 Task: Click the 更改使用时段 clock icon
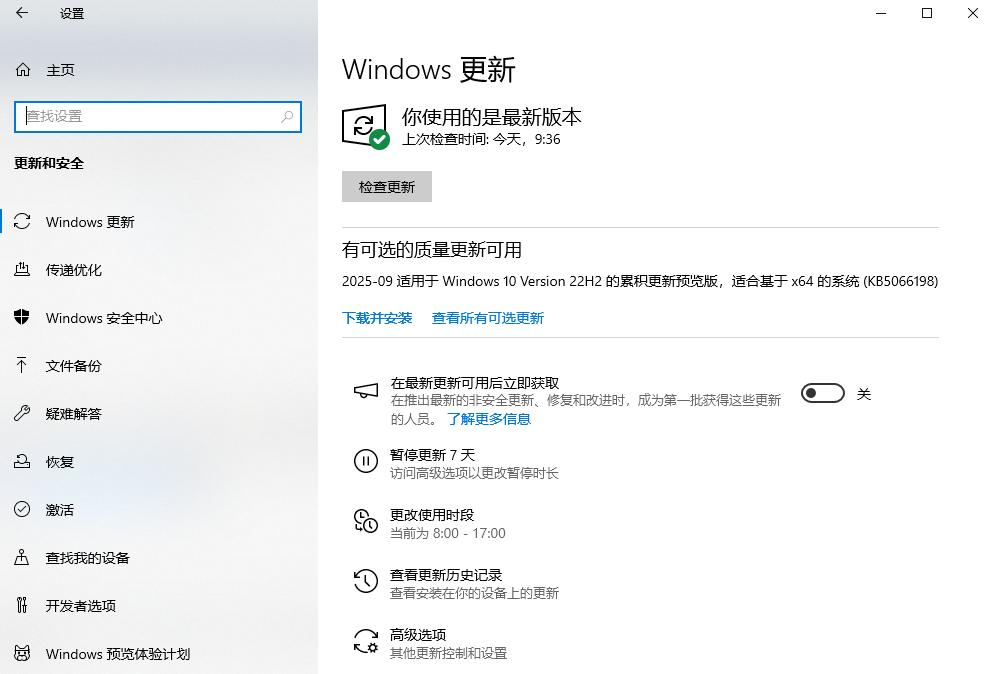(365, 521)
